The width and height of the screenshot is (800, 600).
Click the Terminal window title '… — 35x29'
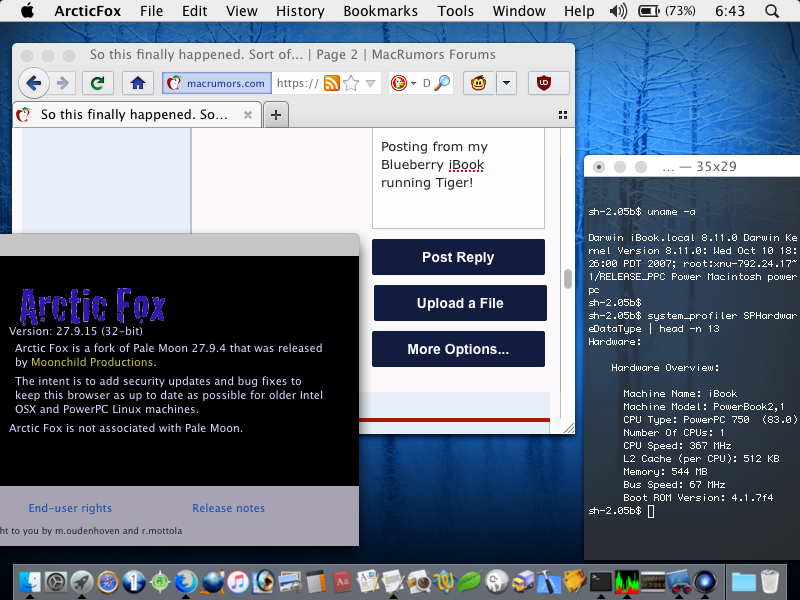click(699, 167)
